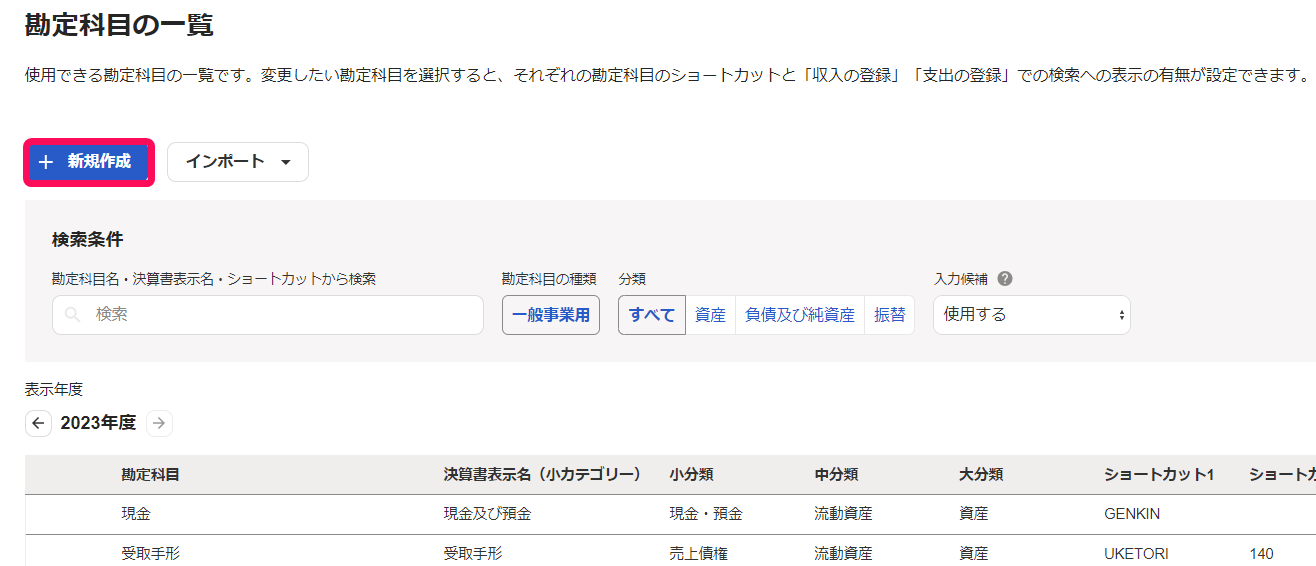
Task: Click the UKETORI shortcut cell
Action: tap(1136, 553)
